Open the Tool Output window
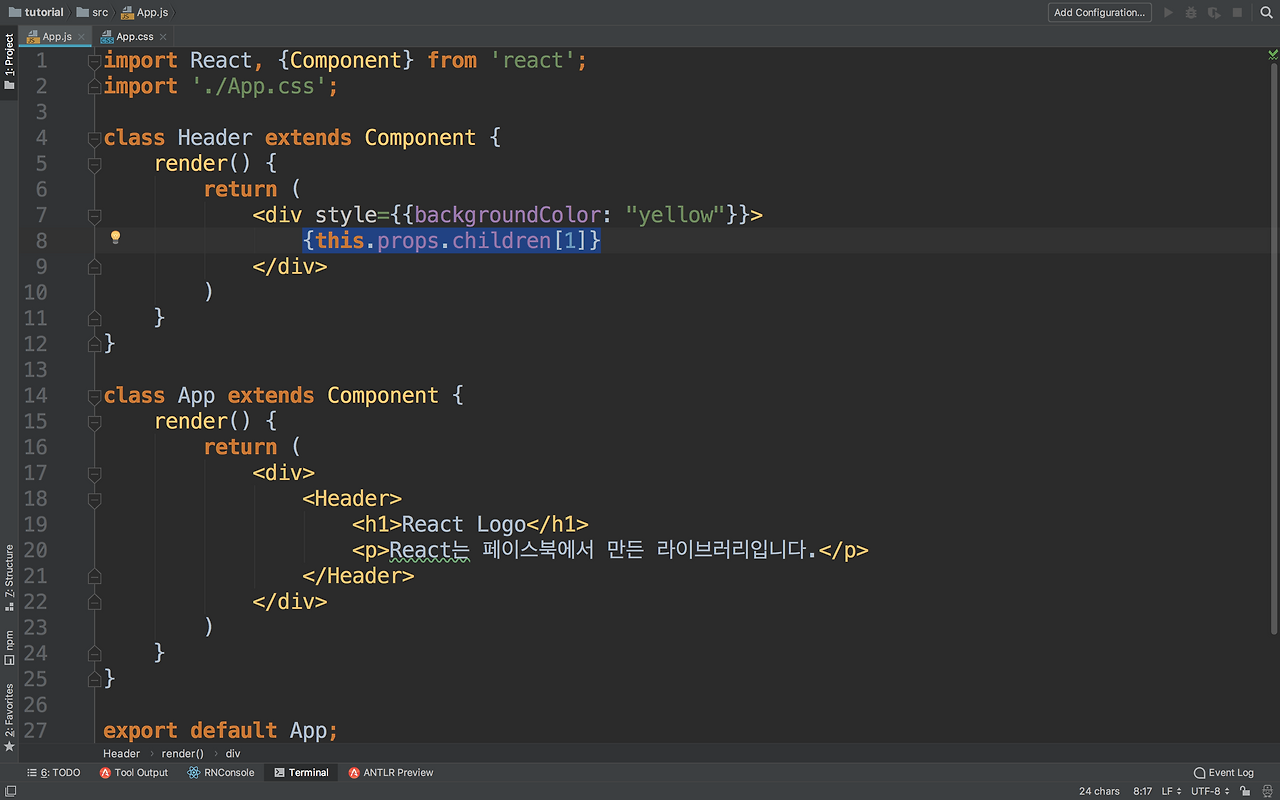This screenshot has width=1280, height=800. tap(134, 772)
